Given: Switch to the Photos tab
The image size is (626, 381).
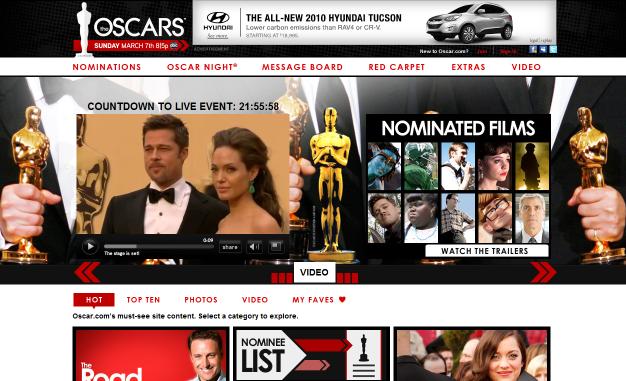Looking at the screenshot, I should pyautogui.click(x=201, y=300).
